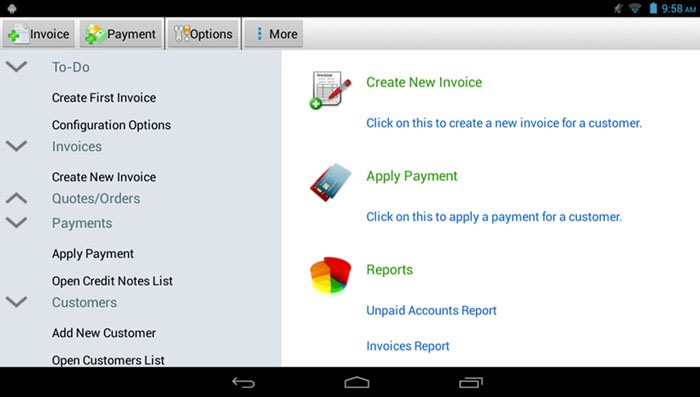Tap the Payment toolbar button
The width and height of the screenshot is (700, 397).
[x=121, y=34]
